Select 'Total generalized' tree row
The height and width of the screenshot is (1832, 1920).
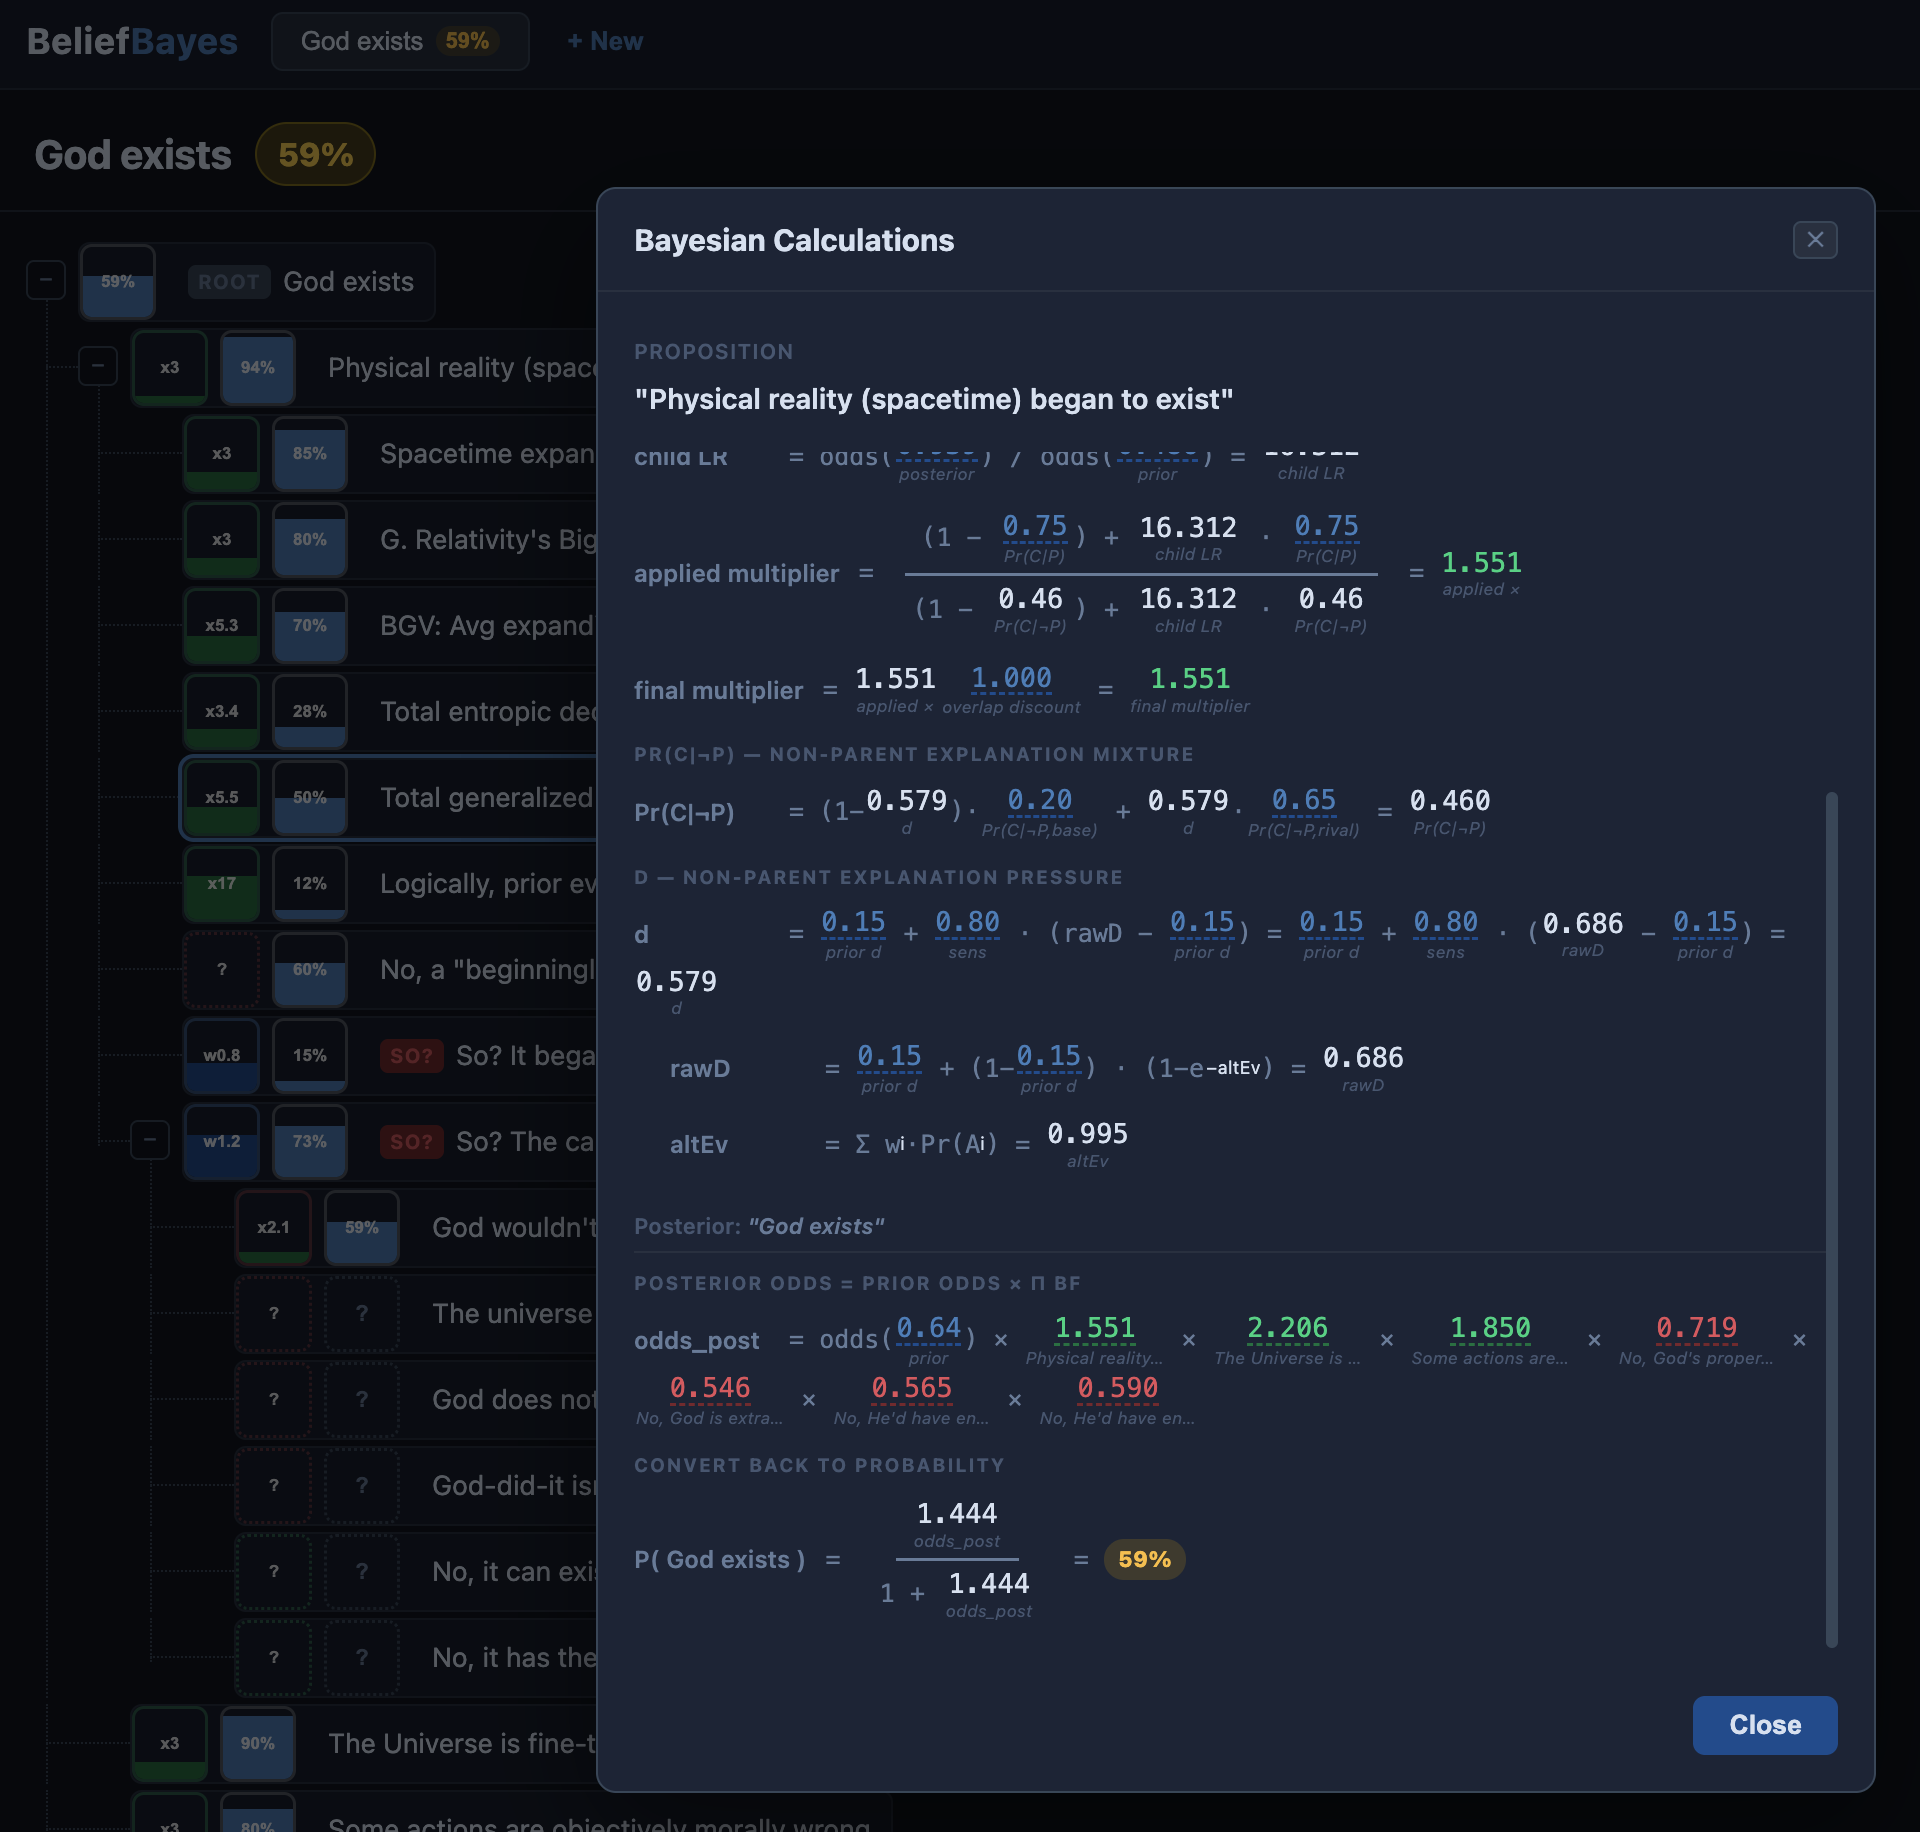point(389,798)
